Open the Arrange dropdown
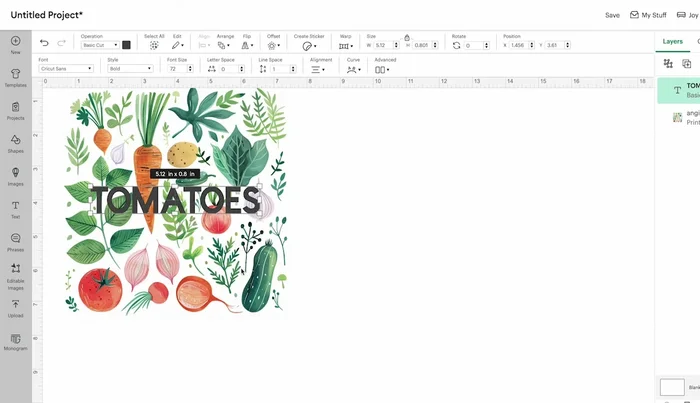The height and width of the screenshot is (403, 700). coord(224,45)
